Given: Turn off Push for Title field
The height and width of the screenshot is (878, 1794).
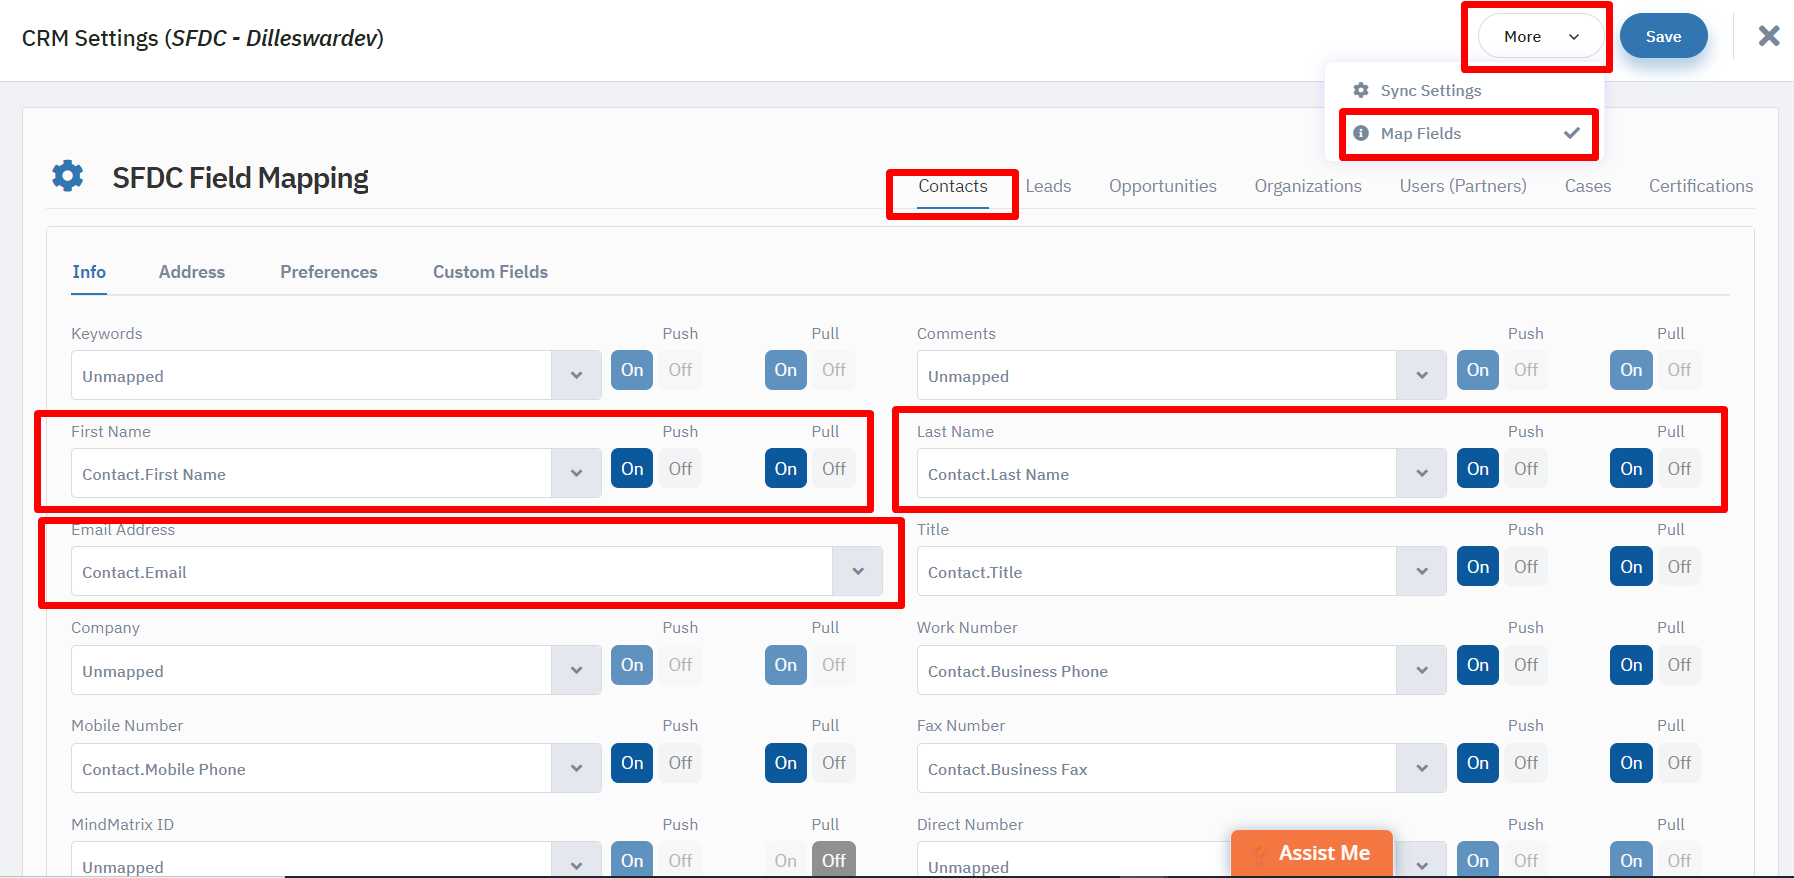Looking at the screenshot, I should [1525, 567].
